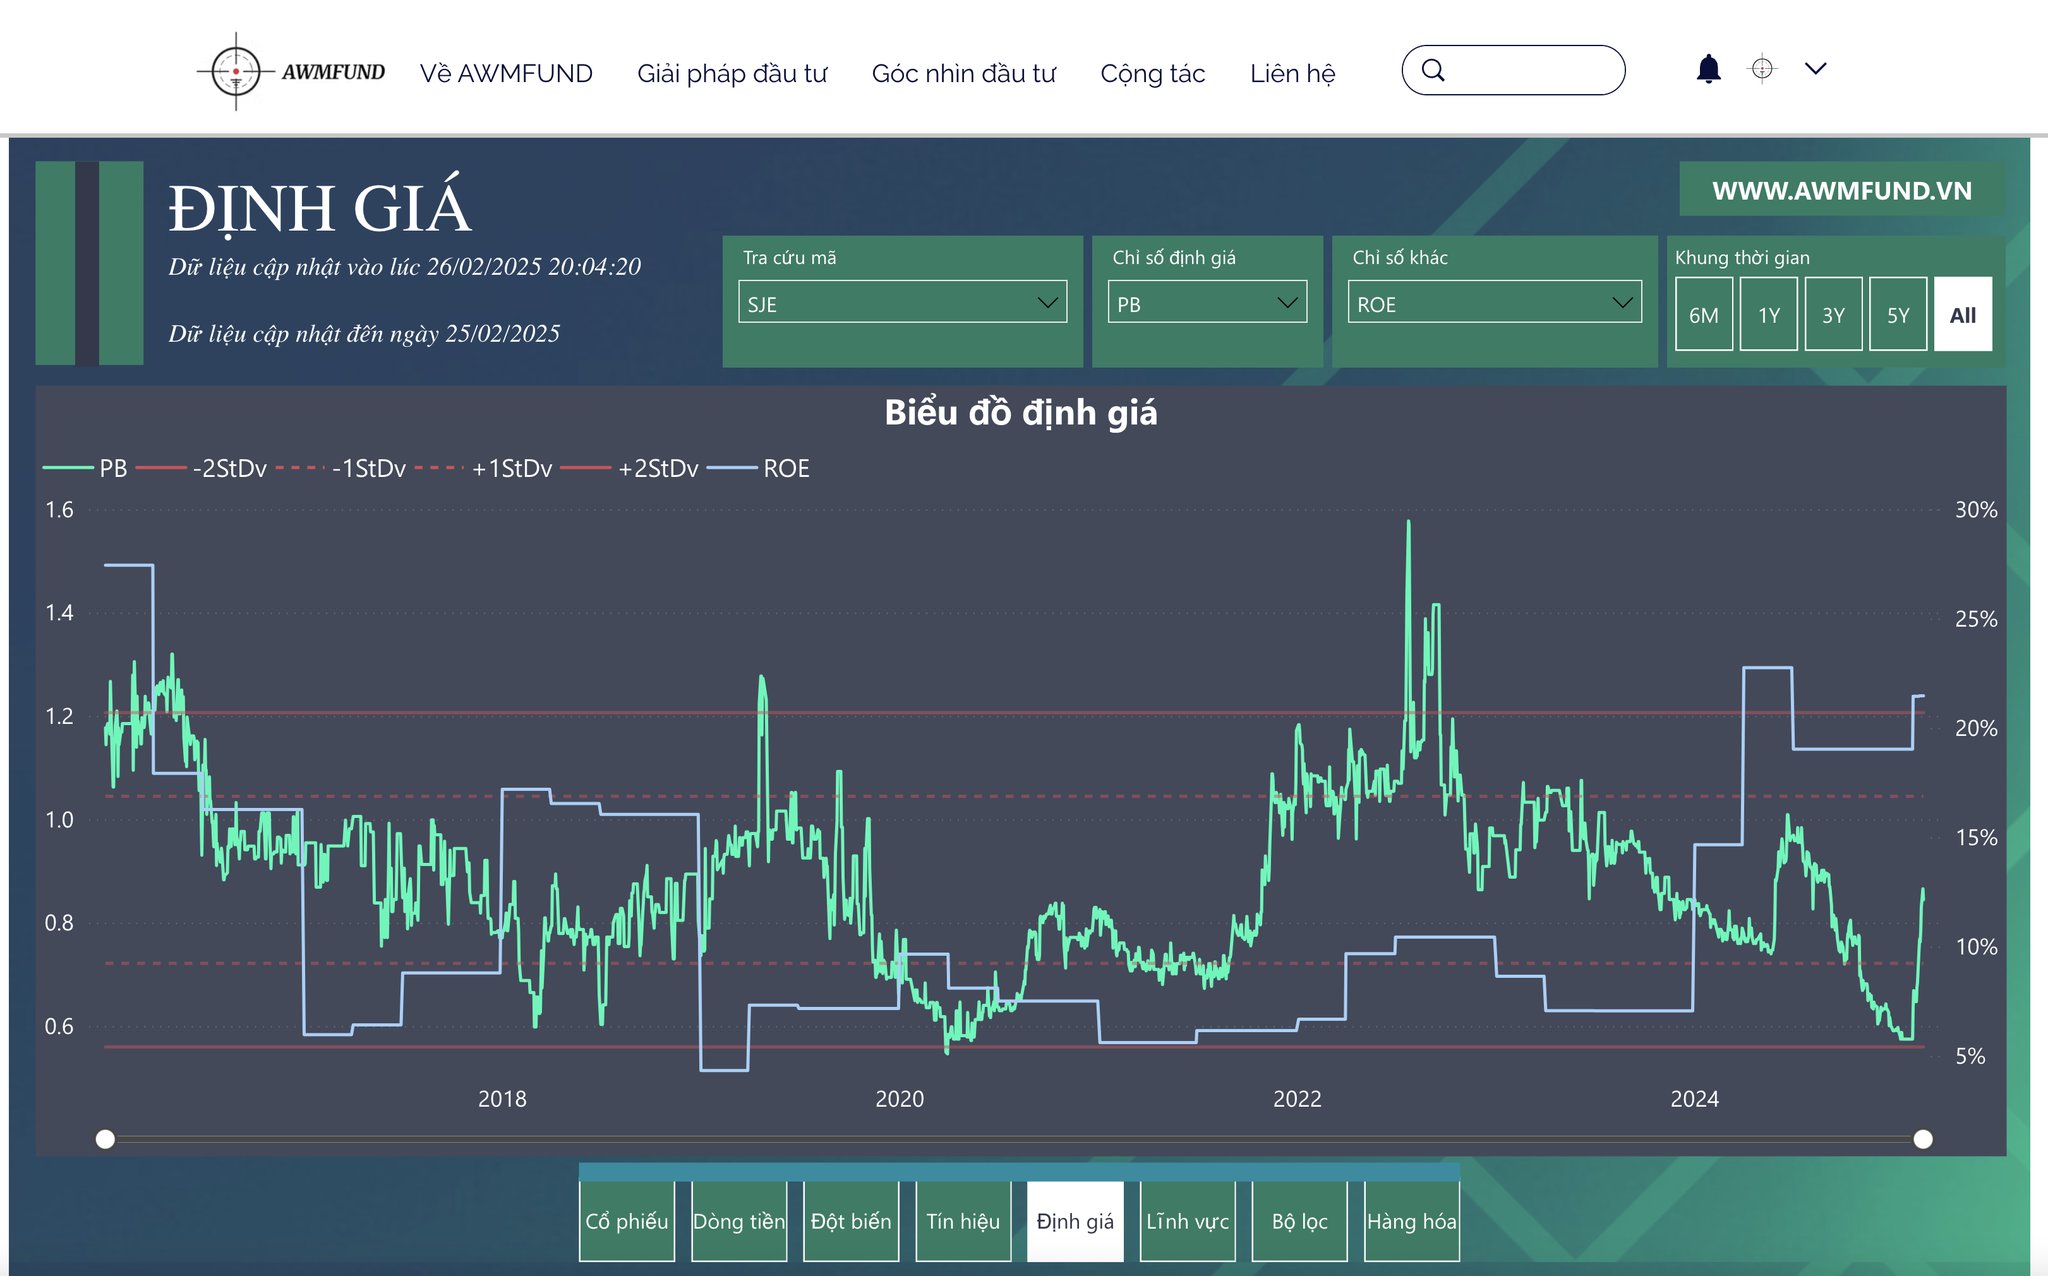Click the +2StDv legend entry
Viewport: 2048px width, 1276px height.
[657, 468]
